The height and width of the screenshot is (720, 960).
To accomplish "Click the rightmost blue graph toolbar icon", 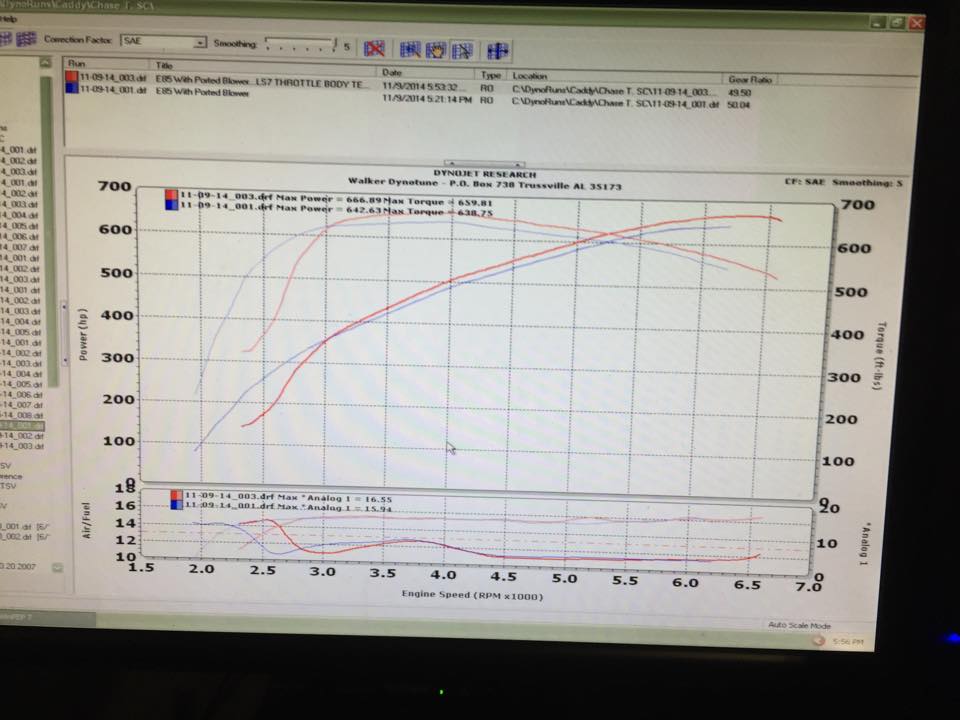I will pyautogui.click(x=497, y=50).
